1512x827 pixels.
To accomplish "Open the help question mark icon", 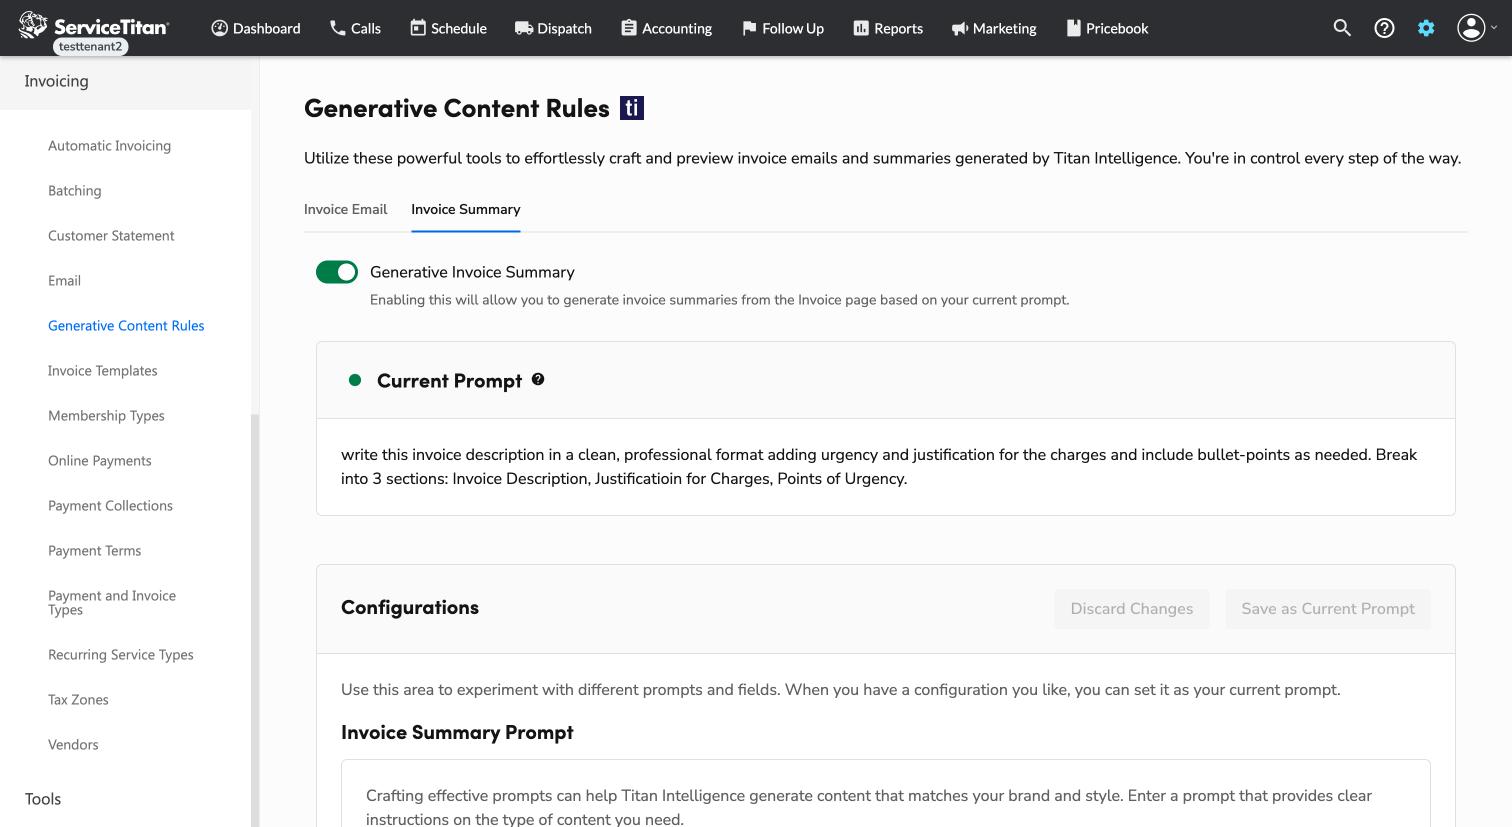I will coord(1384,28).
